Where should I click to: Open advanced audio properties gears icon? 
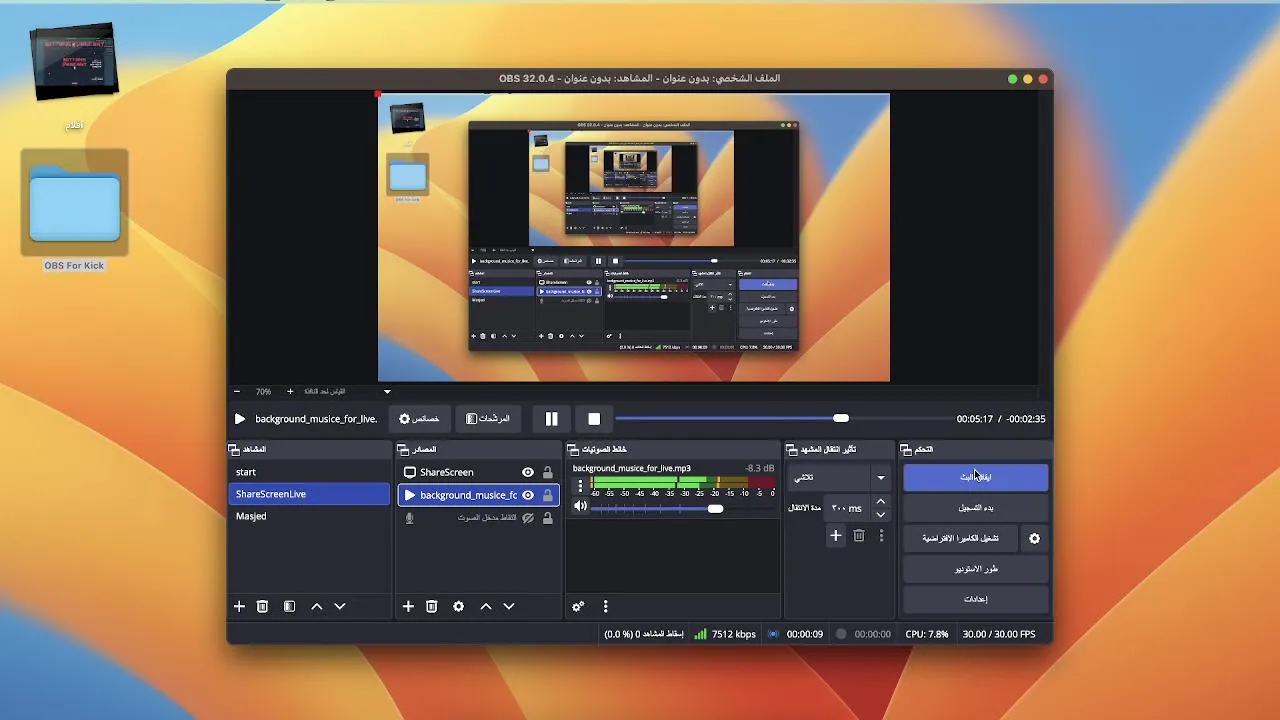click(578, 606)
